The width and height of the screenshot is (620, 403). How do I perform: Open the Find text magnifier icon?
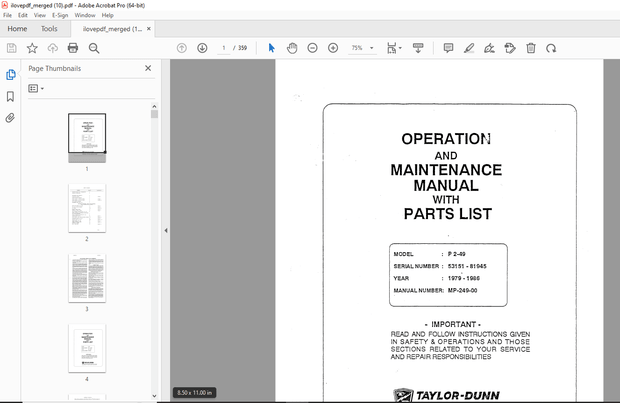94,48
